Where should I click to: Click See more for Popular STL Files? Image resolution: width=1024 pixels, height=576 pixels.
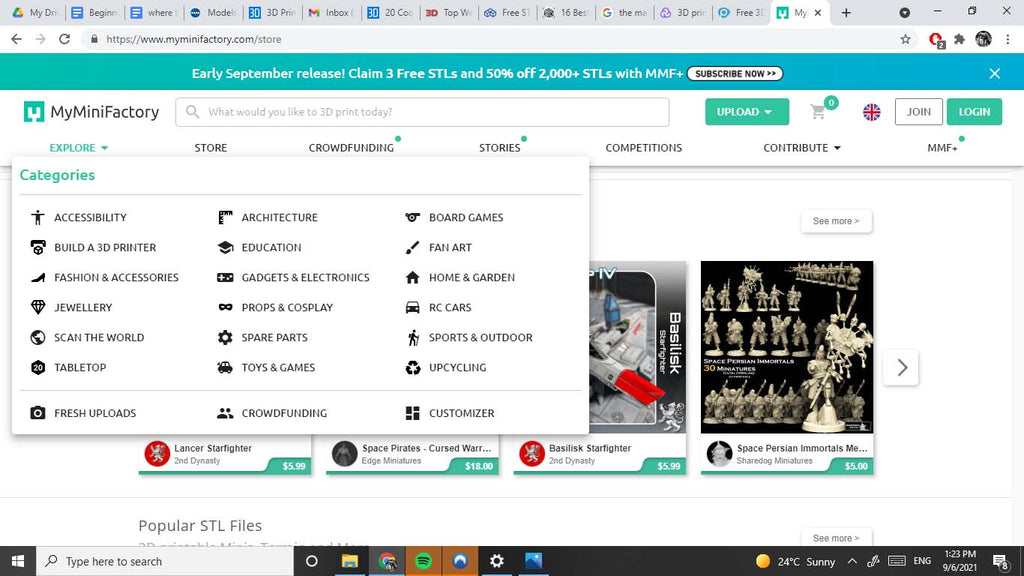(x=836, y=538)
